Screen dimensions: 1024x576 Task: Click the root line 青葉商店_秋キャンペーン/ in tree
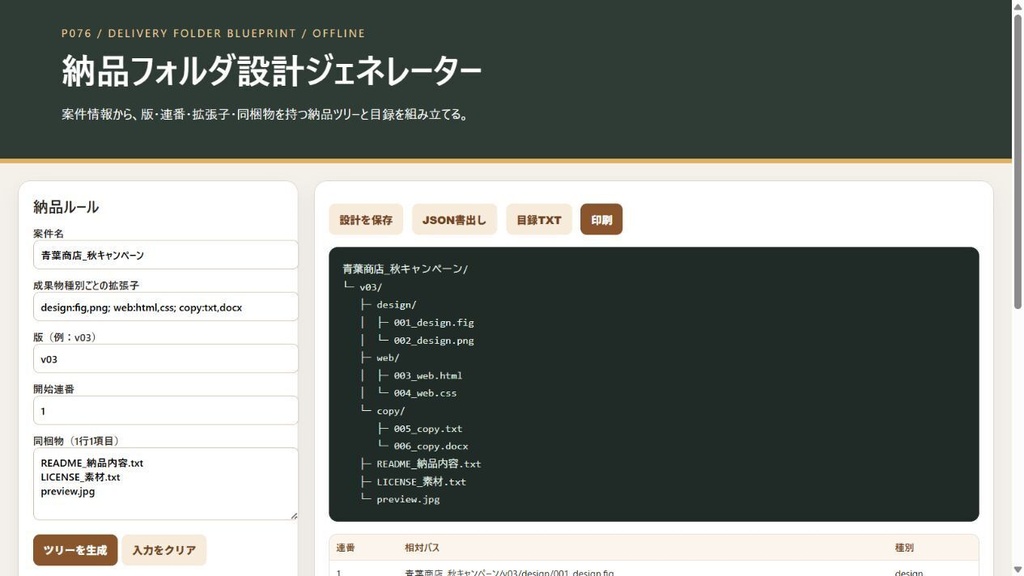[x=405, y=268]
